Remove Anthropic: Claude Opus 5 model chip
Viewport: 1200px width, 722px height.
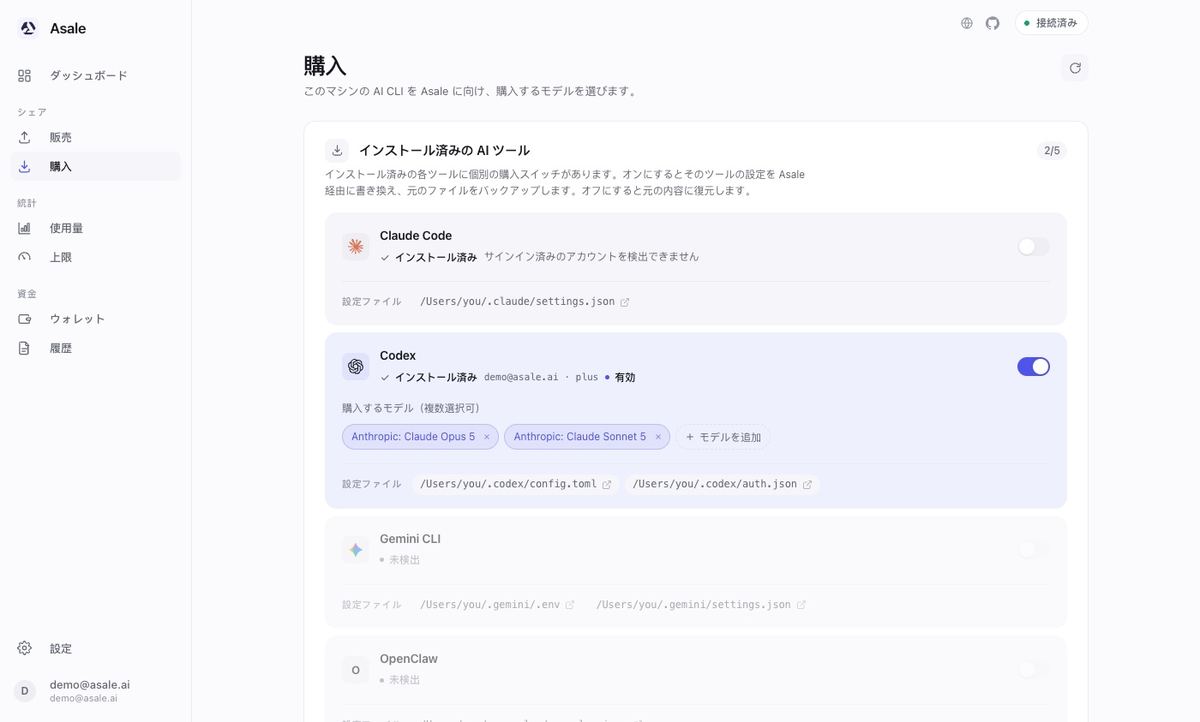487,437
